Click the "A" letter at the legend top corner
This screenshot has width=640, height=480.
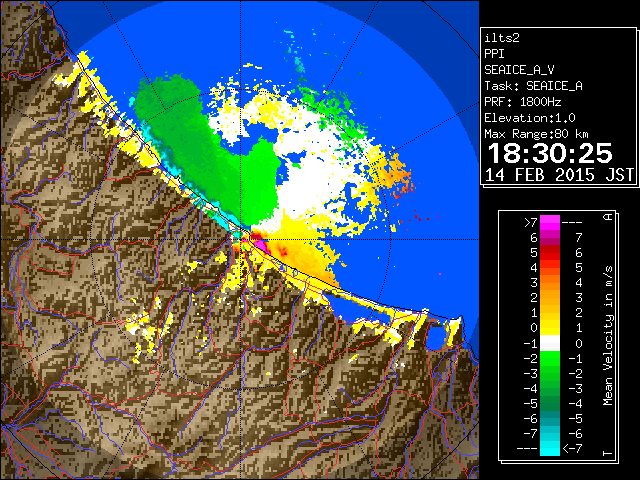click(x=608, y=217)
